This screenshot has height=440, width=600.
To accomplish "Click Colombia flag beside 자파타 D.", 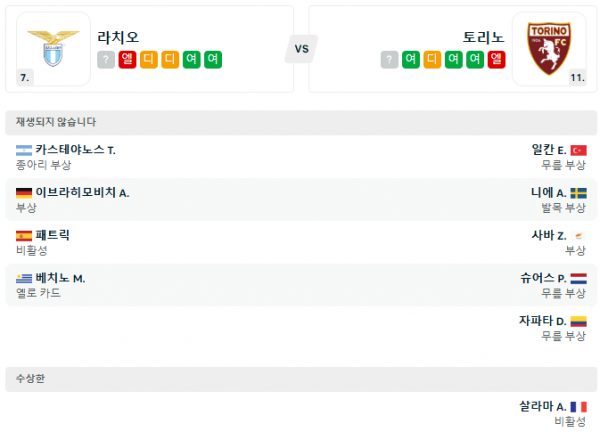I will pos(578,321).
